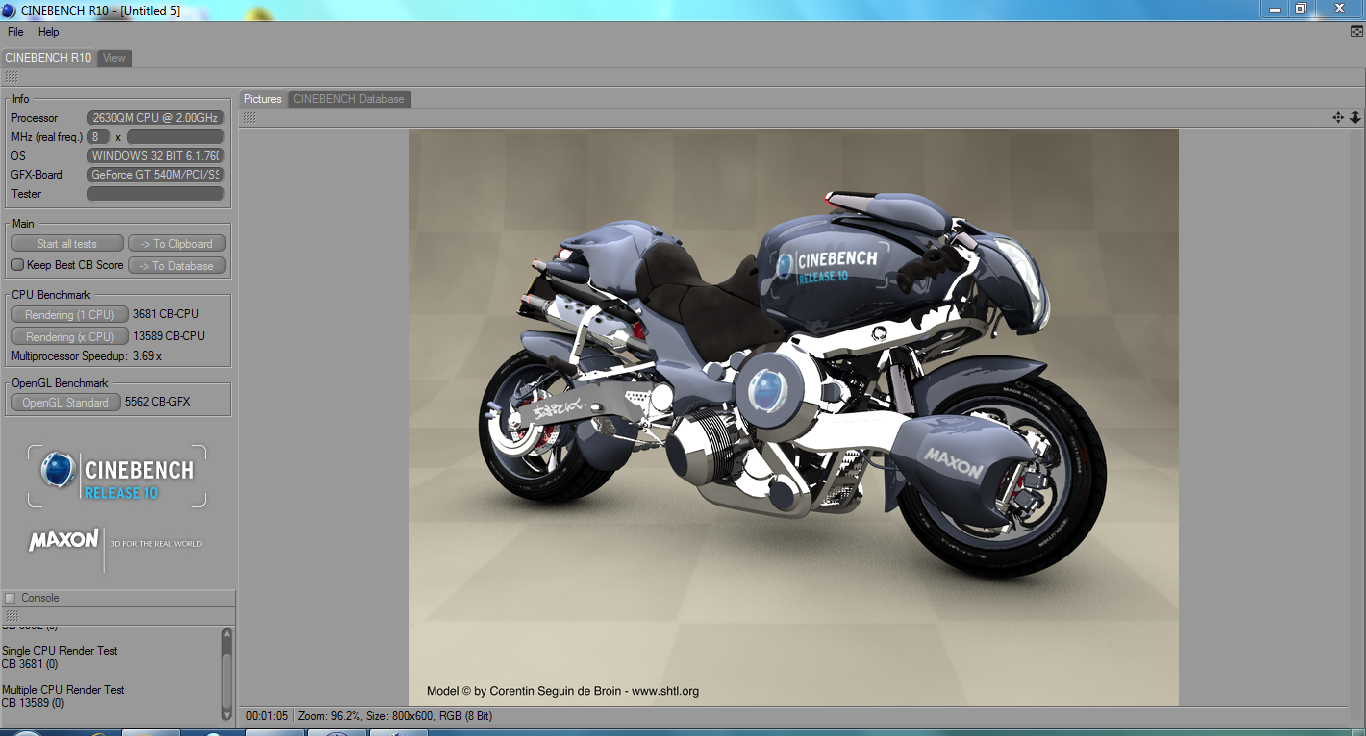The image size is (1366, 736).
Task: Click the grip handle under the CINEBENCH R10 tab
Action: [11, 77]
